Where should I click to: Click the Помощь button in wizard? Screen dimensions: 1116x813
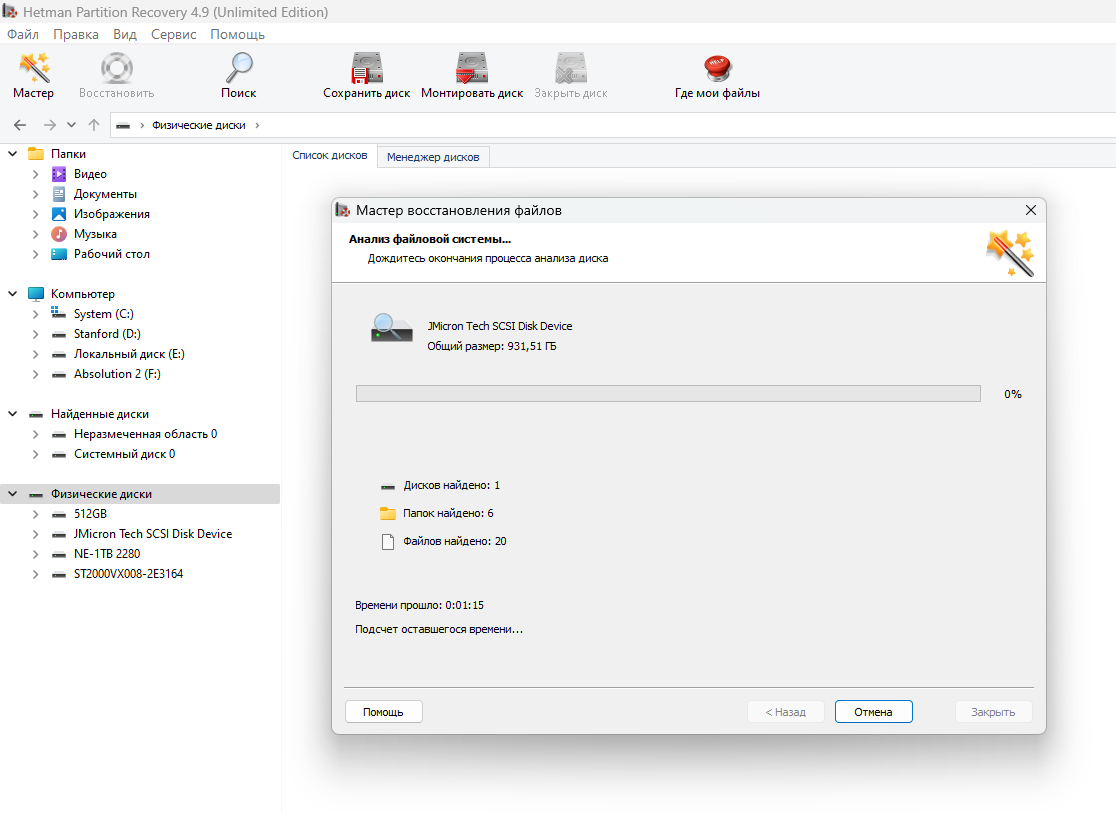click(x=384, y=712)
